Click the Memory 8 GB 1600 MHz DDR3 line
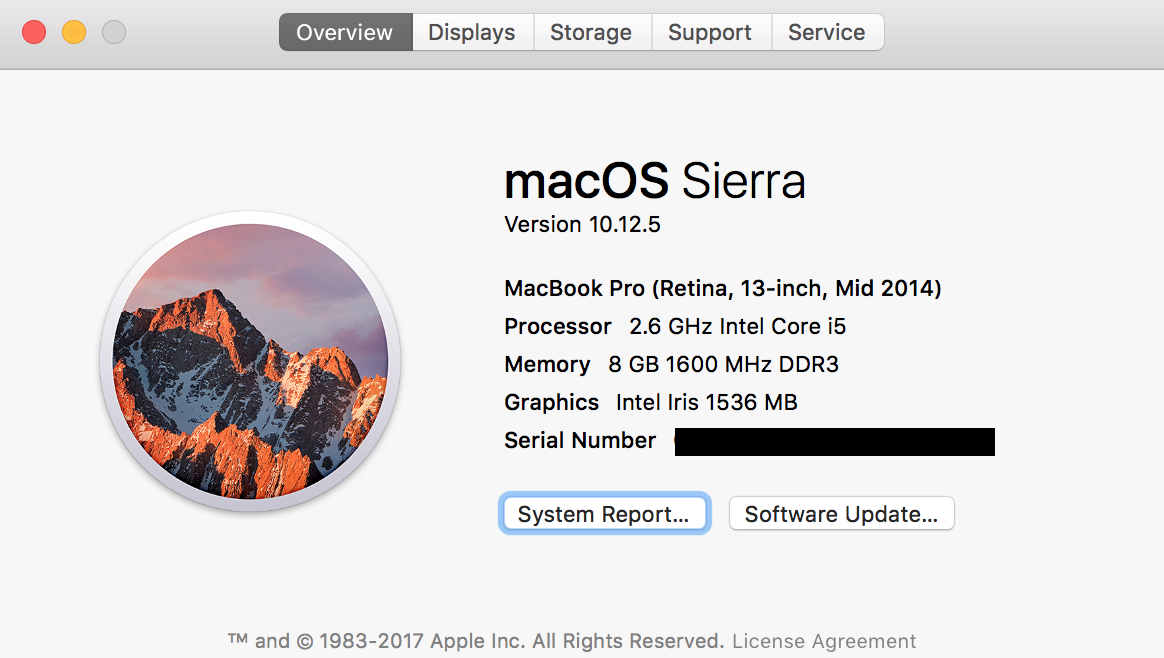This screenshot has height=658, width=1164. pyautogui.click(x=671, y=365)
